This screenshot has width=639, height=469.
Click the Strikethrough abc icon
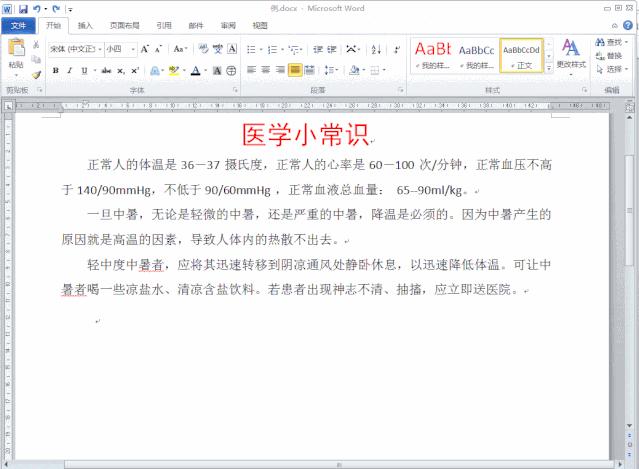pyautogui.click(x=106, y=70)
